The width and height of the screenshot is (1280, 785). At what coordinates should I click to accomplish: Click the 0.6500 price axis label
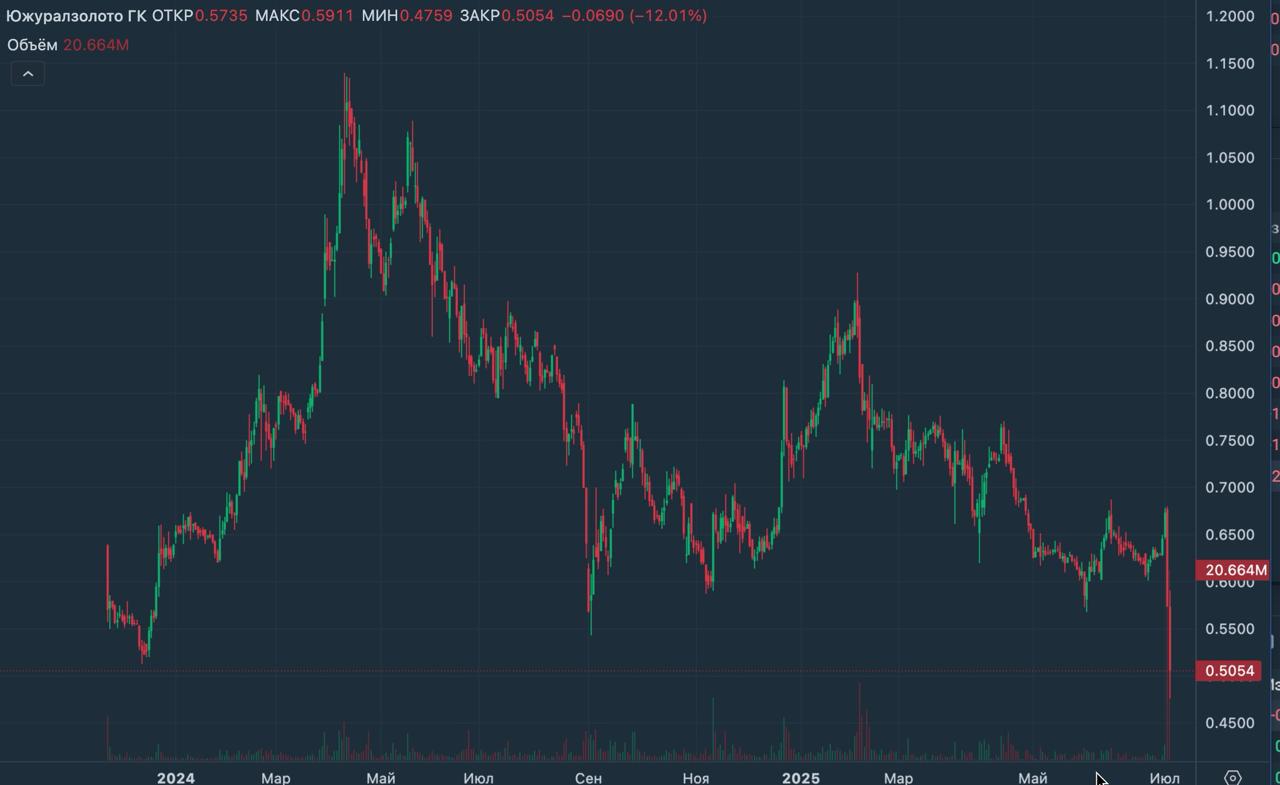point(1230,535)
